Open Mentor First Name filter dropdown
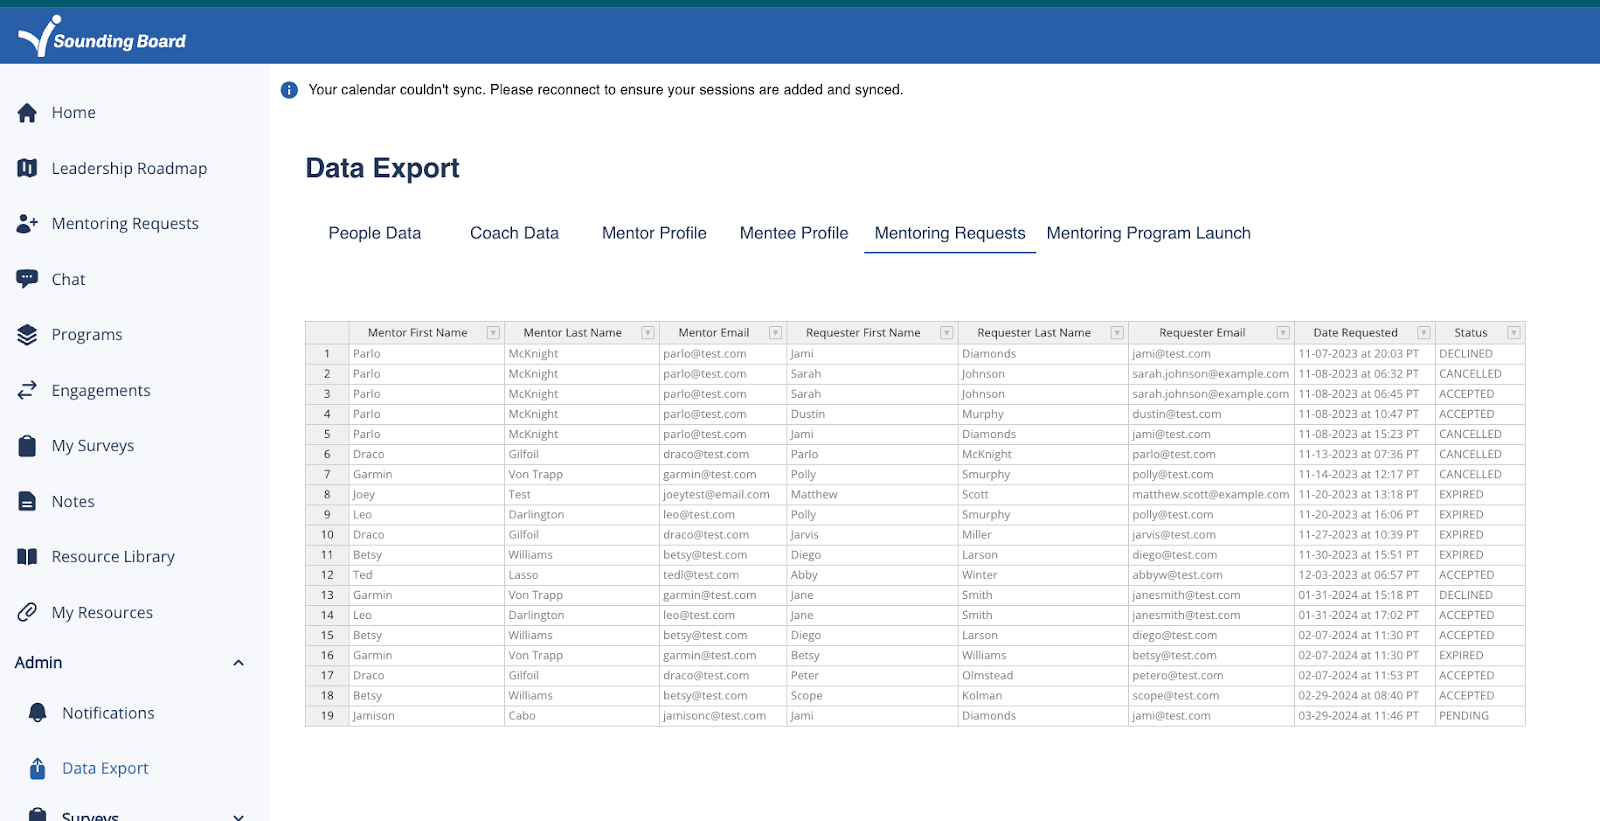 click(x=493, y=333)
